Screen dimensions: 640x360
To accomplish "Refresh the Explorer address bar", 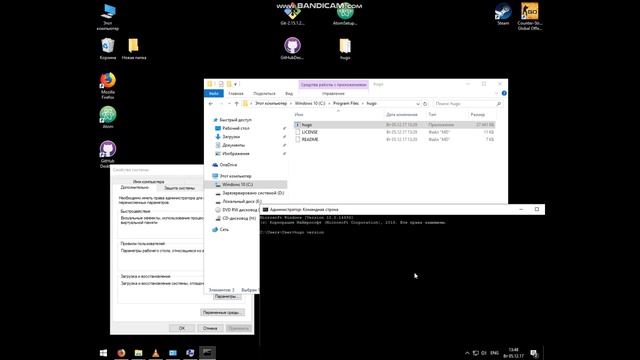I will tap(425, 104).
